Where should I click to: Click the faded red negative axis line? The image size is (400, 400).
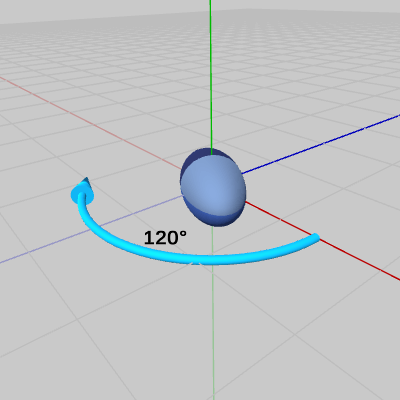[90, 123]
